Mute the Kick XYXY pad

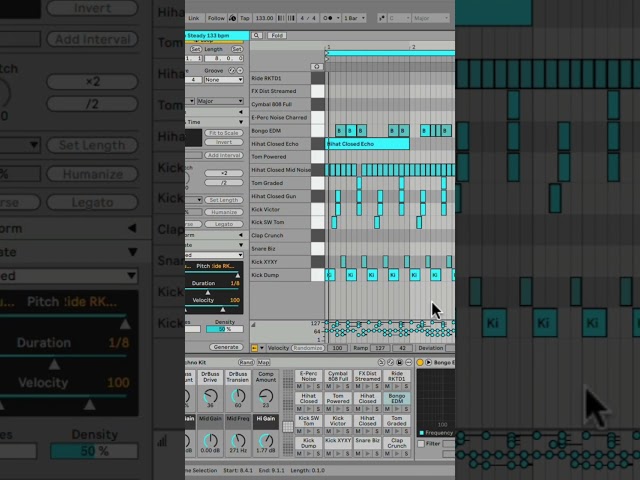coord(329,453)
